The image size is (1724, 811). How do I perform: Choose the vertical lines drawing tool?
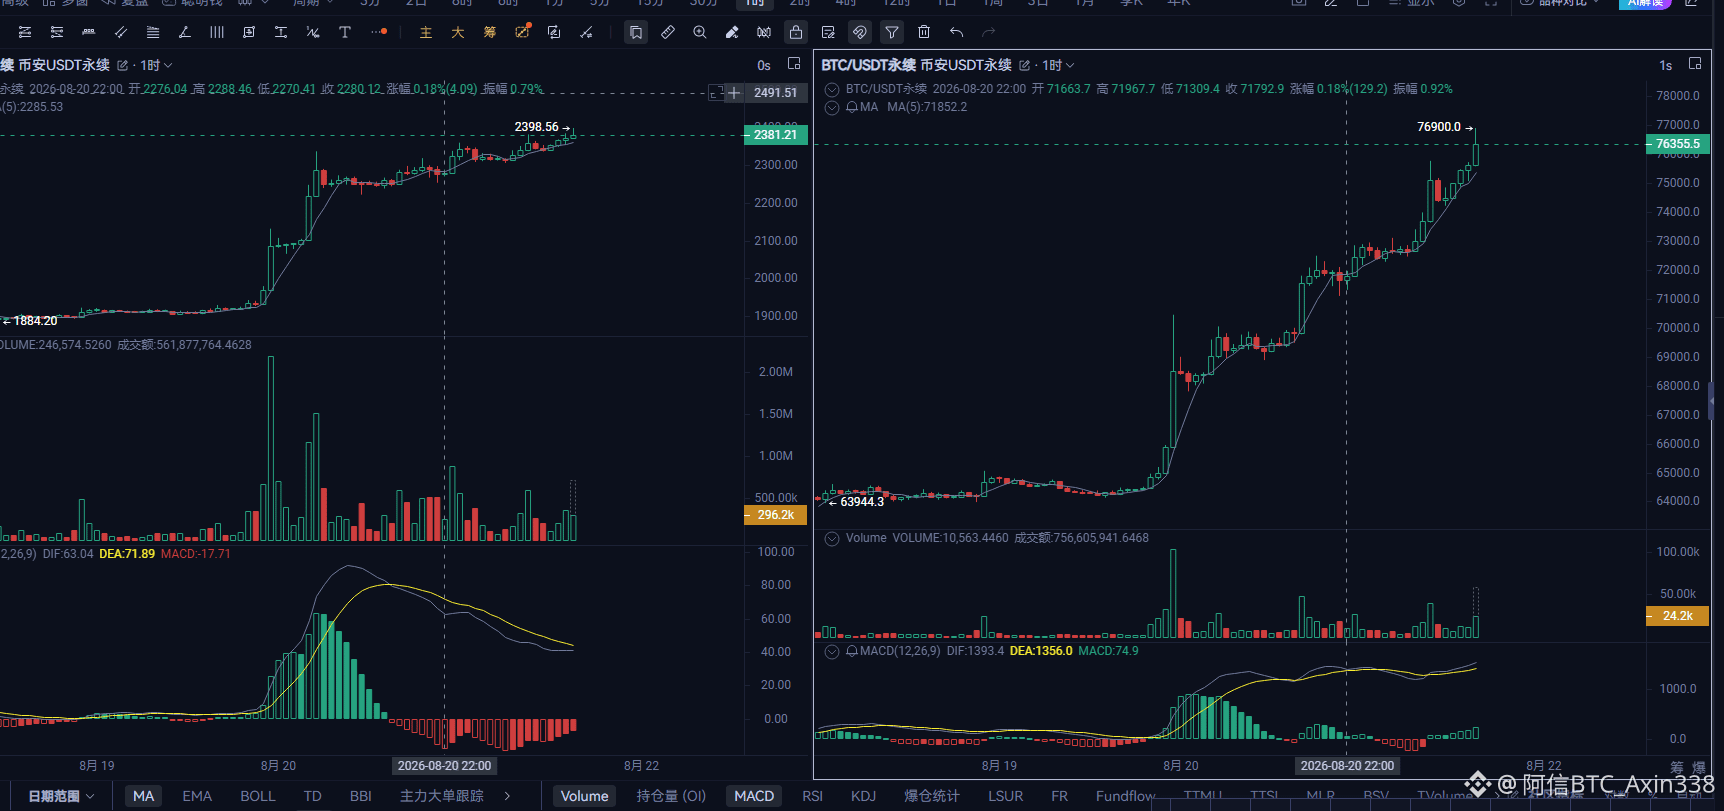[216, 32]
